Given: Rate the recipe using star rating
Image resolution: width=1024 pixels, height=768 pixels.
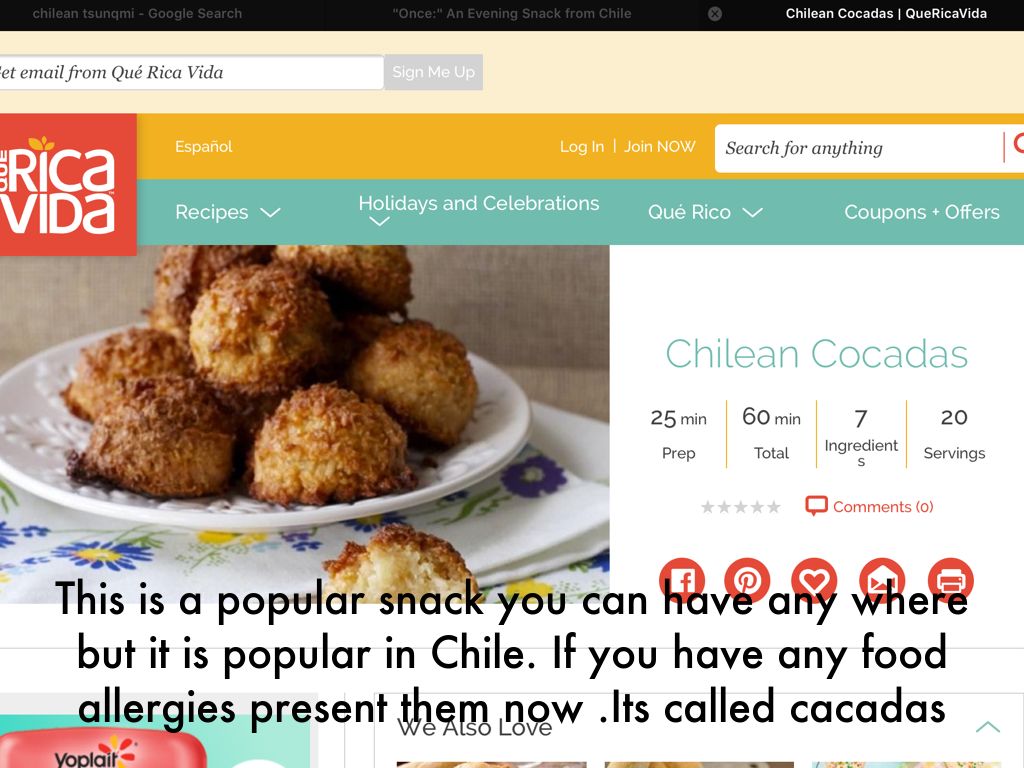Looking at the screenshot, I should 741,507.
